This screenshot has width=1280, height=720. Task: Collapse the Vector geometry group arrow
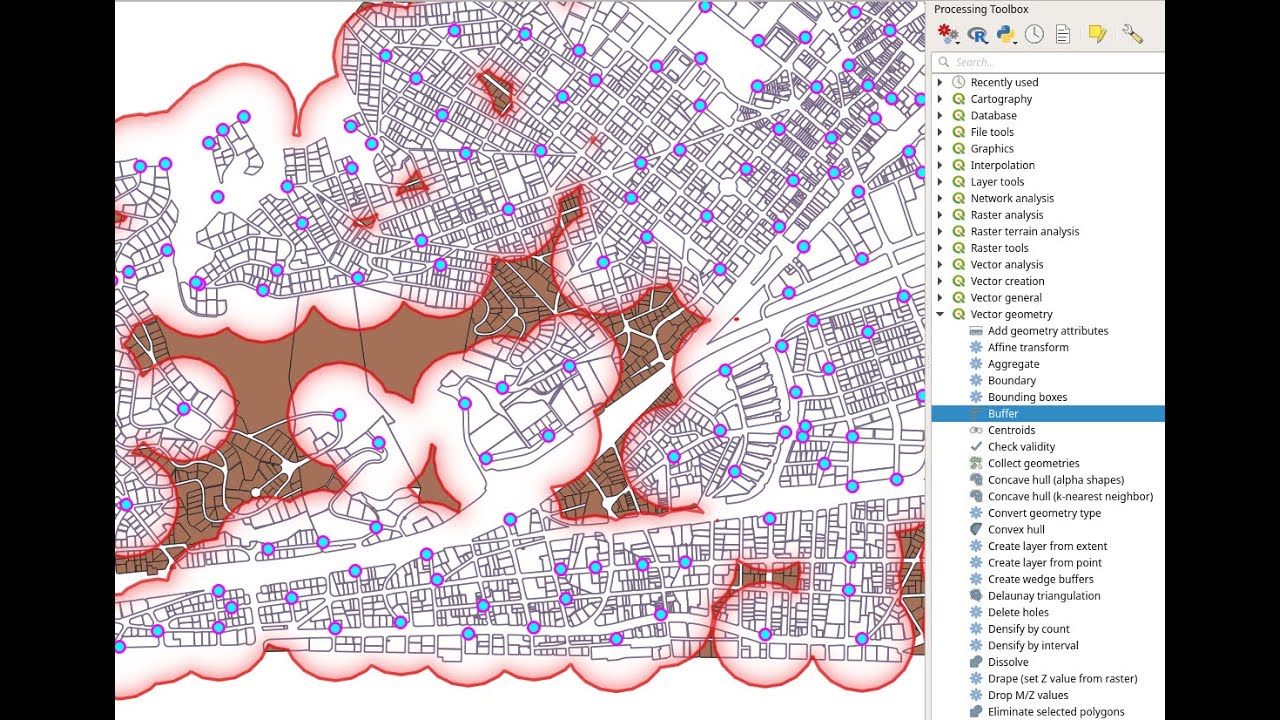(940, 314)
